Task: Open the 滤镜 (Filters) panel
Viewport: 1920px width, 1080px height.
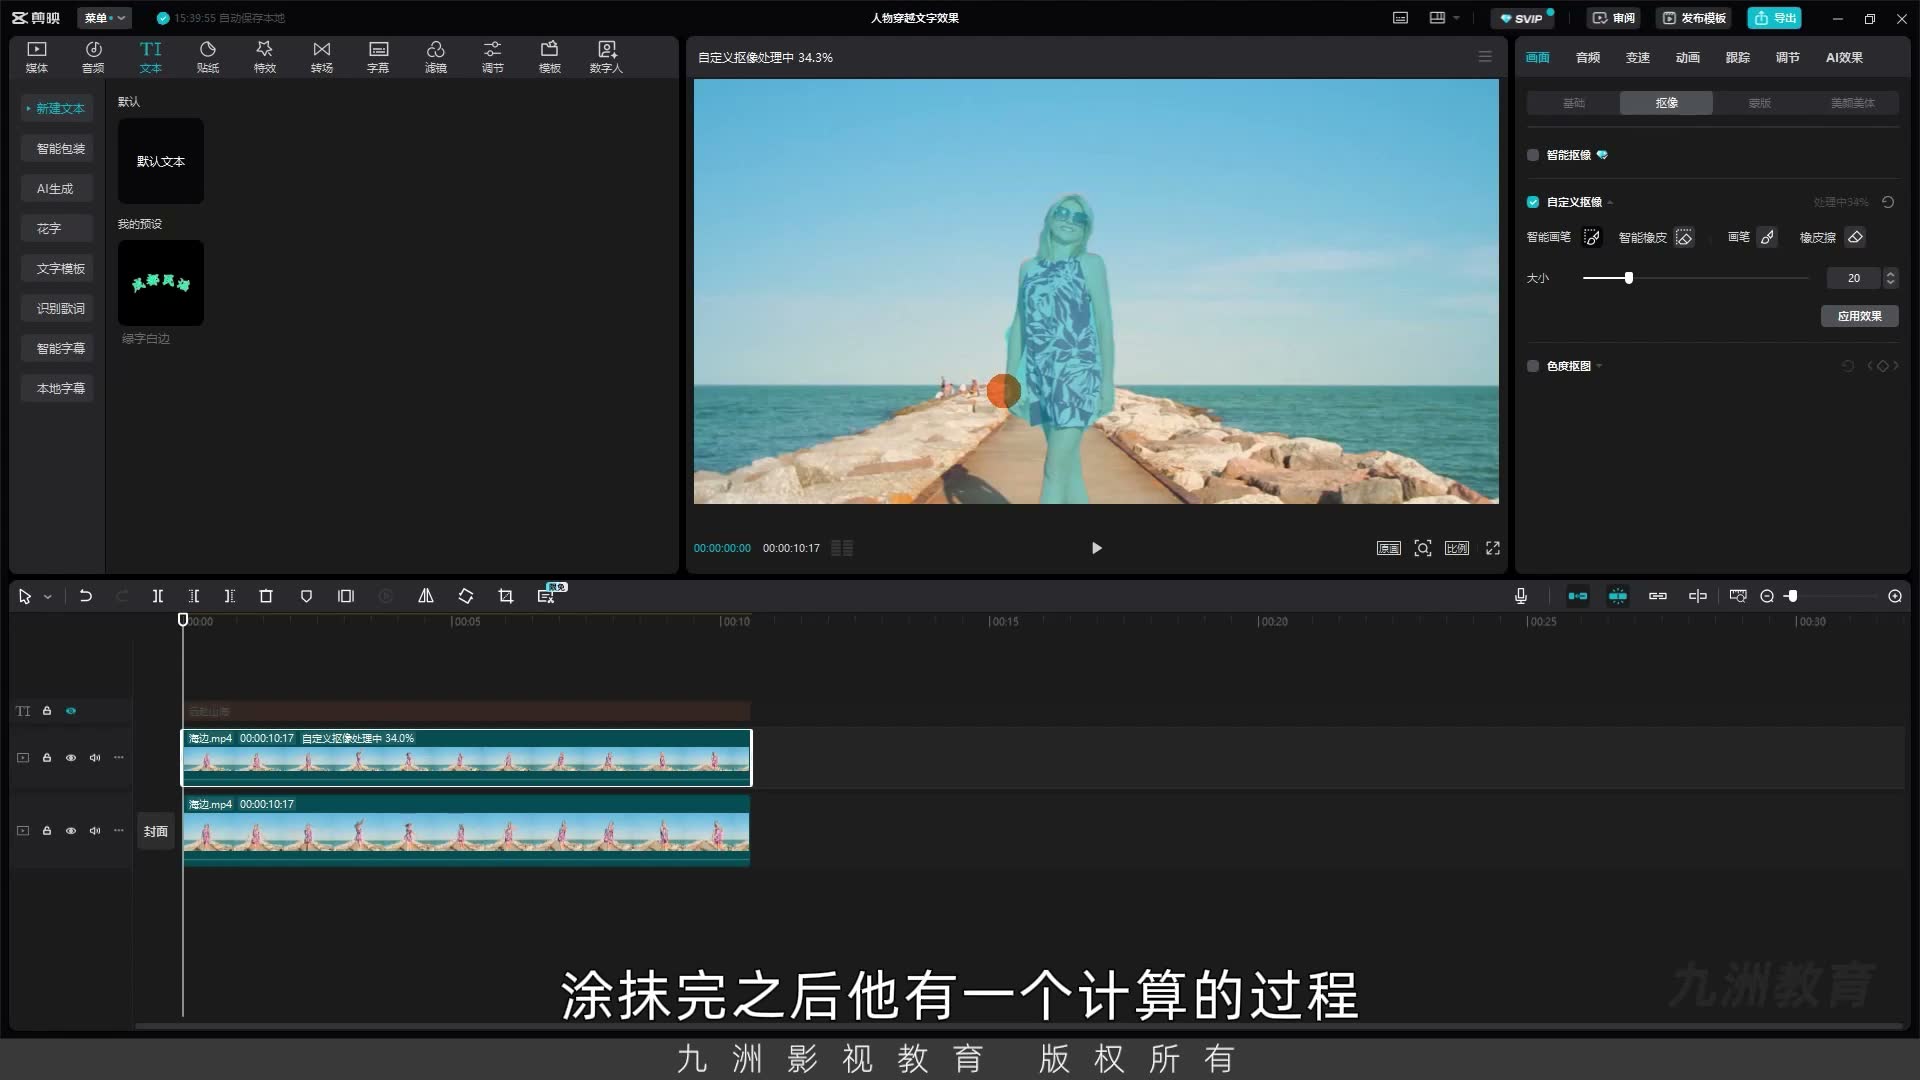Action: pos(436,57)
